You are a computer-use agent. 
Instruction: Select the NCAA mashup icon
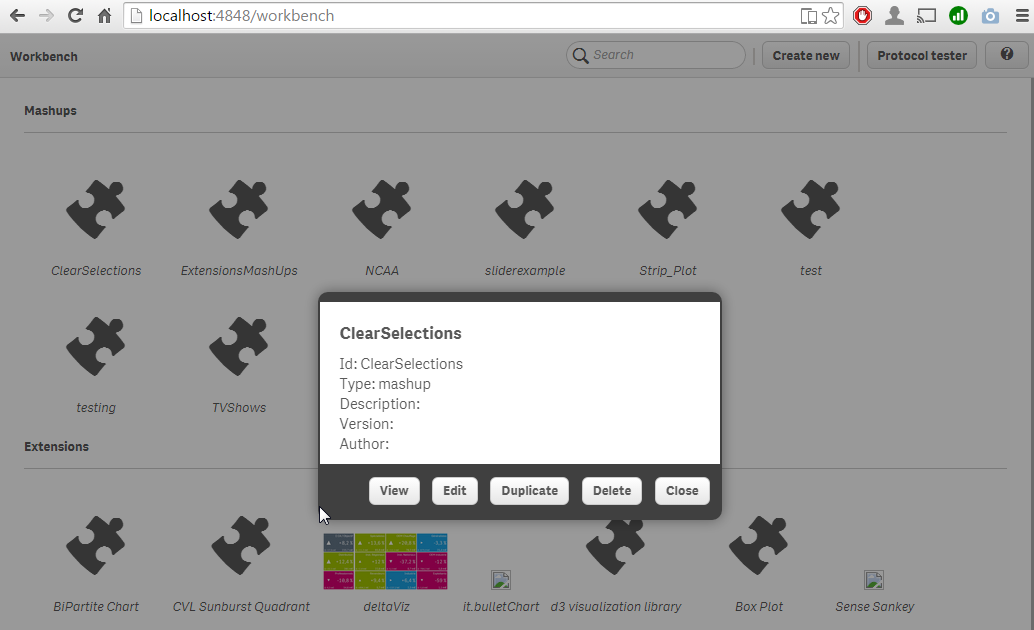(x=382, y=209)
